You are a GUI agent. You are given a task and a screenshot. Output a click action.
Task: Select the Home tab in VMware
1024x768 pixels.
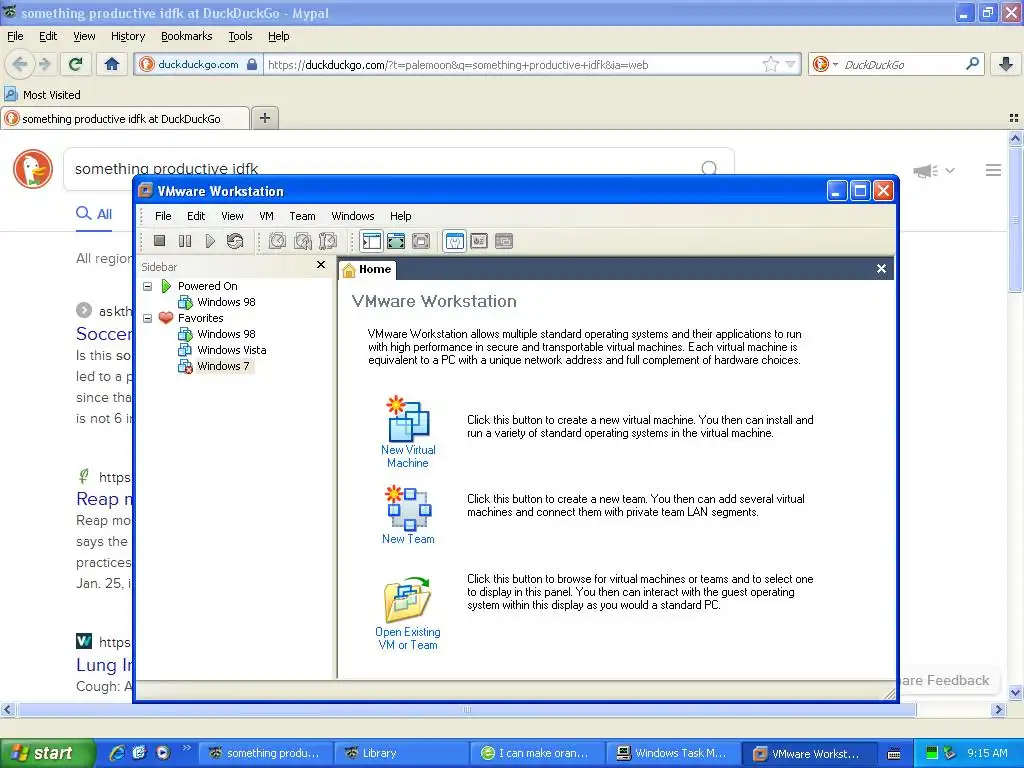tap(367, 269)
